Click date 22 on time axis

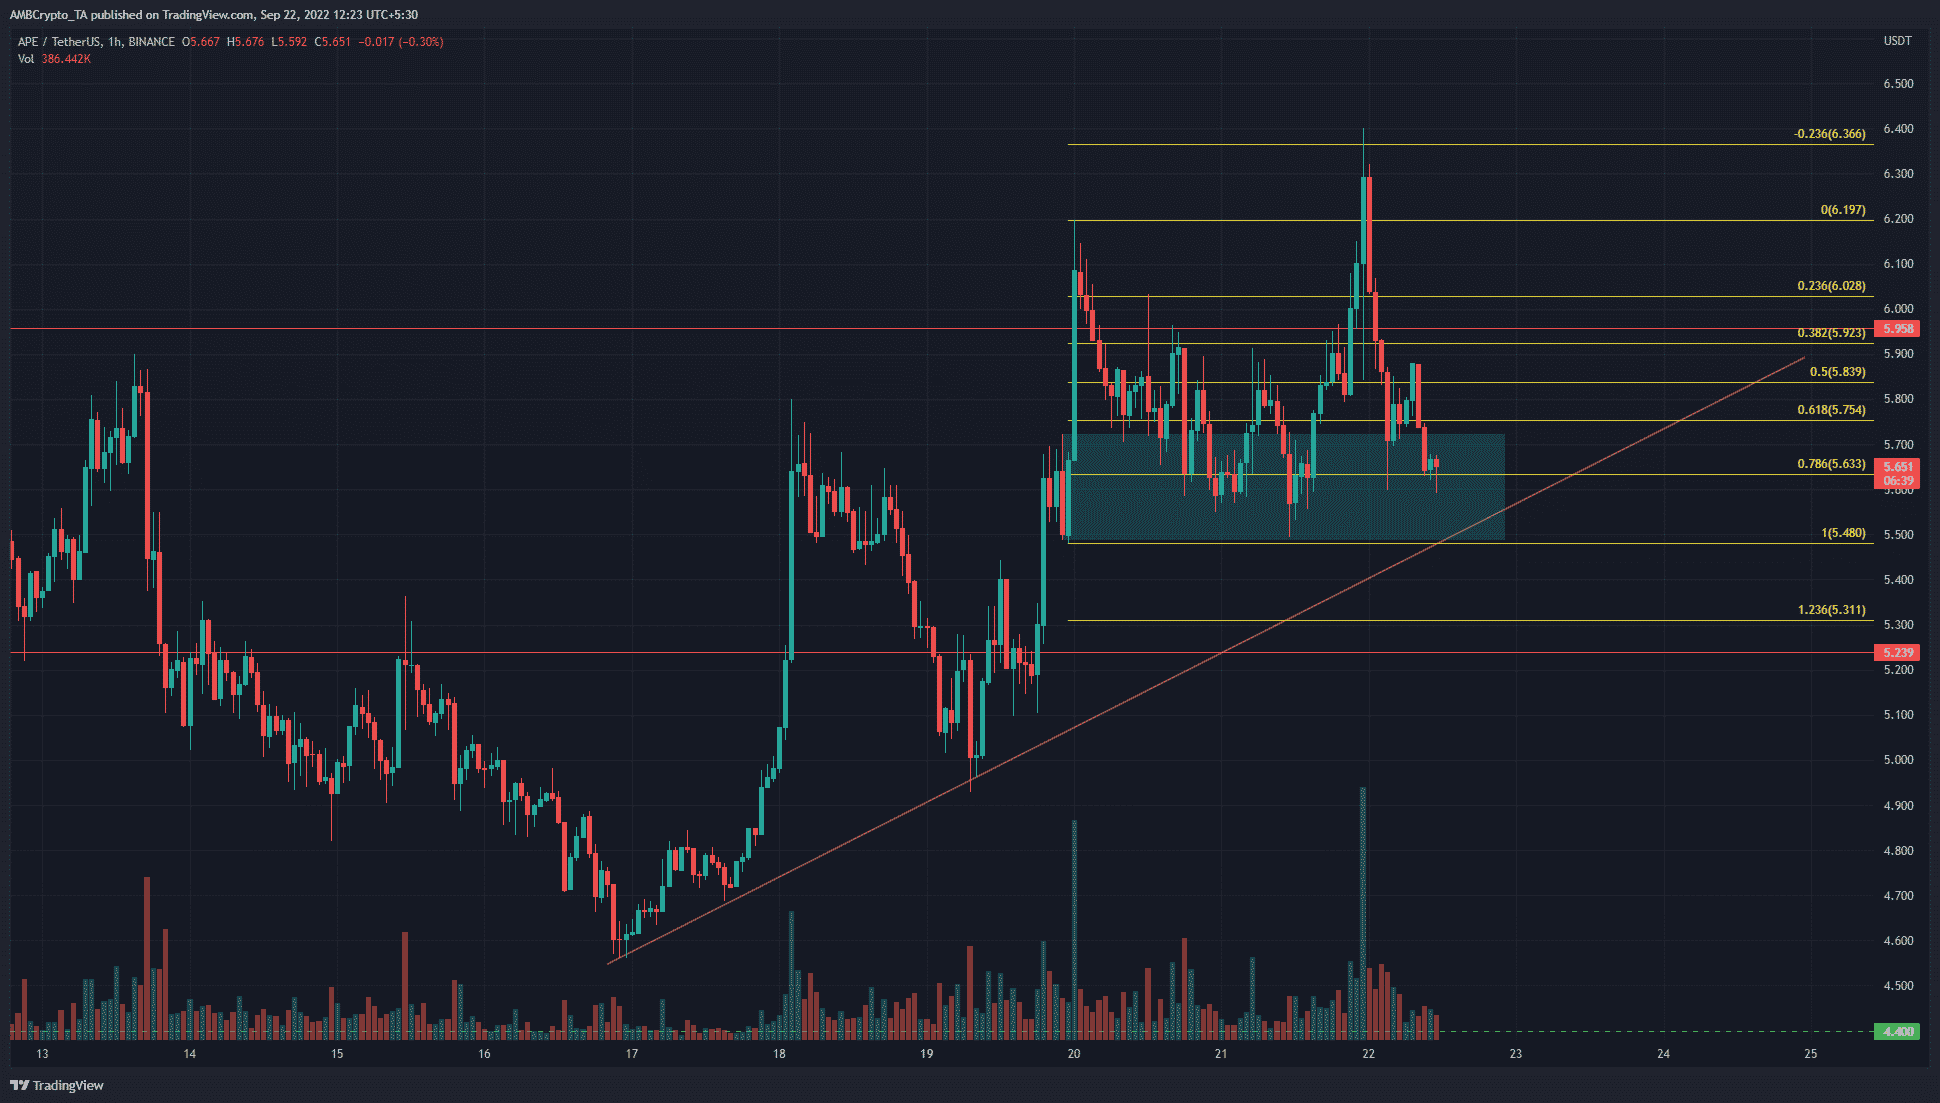[x=1369, y=1054]
